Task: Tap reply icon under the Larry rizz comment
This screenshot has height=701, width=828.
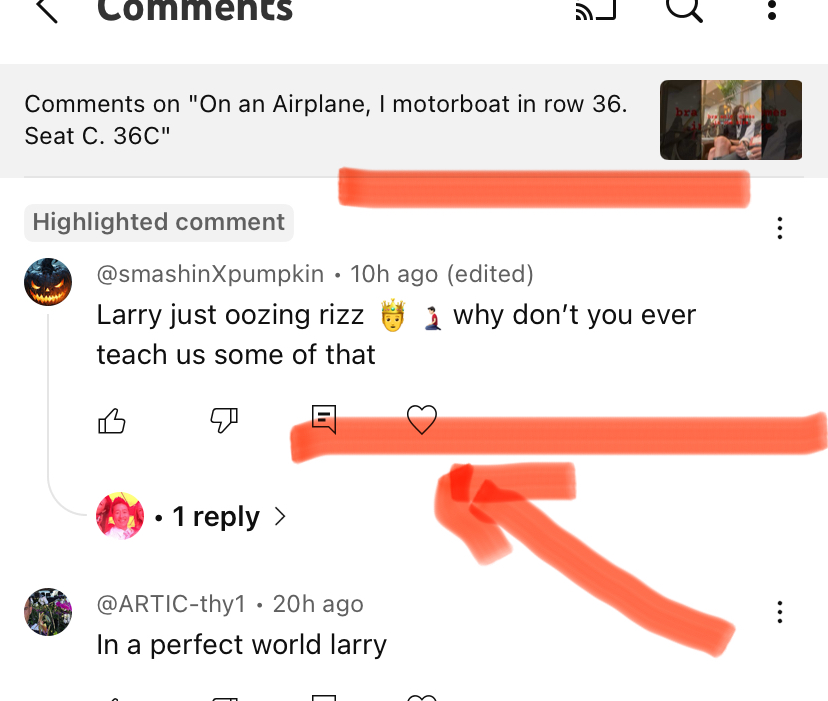Action: click(x=323, y=419)
